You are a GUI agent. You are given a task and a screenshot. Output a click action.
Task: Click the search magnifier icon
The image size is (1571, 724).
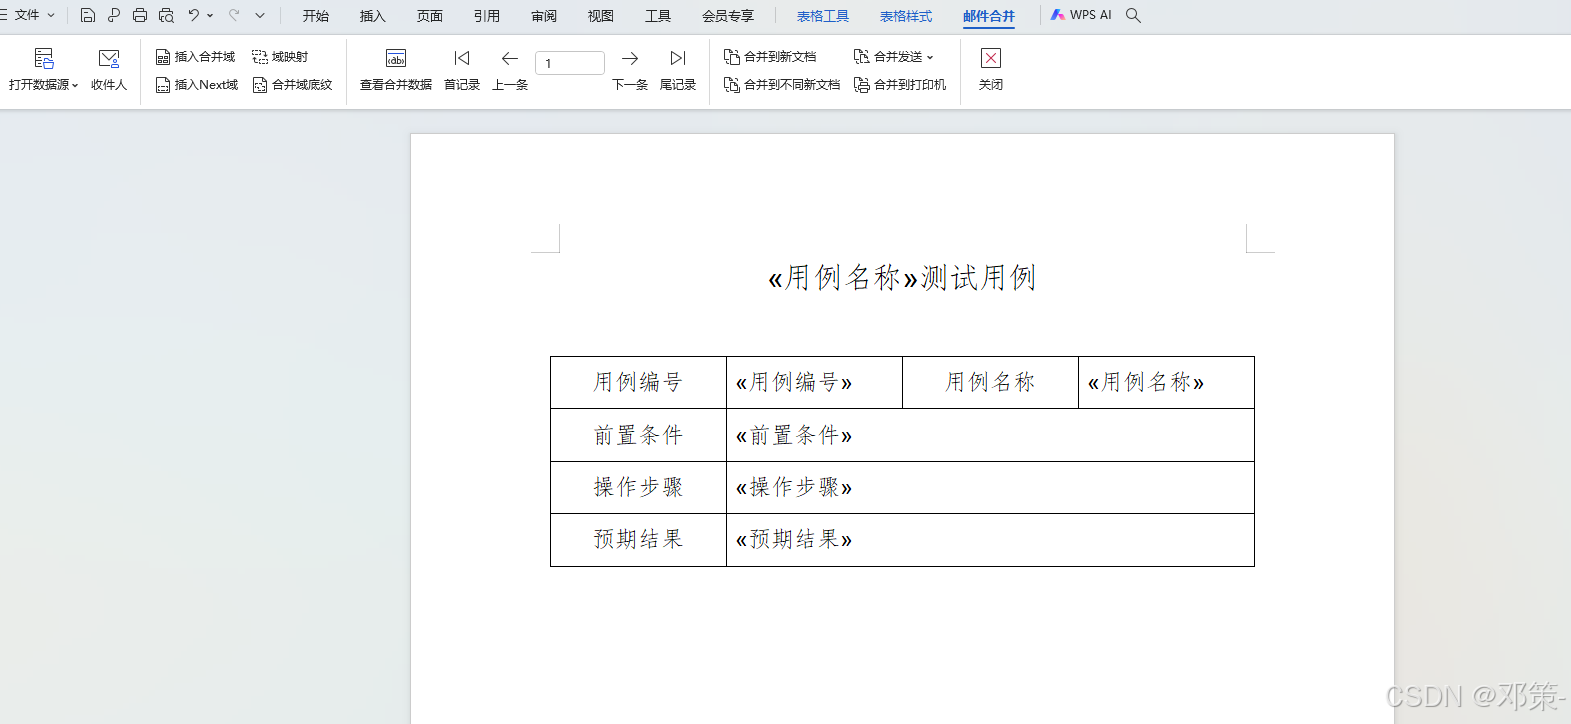pyautogui.click(x=1133, y=15)
